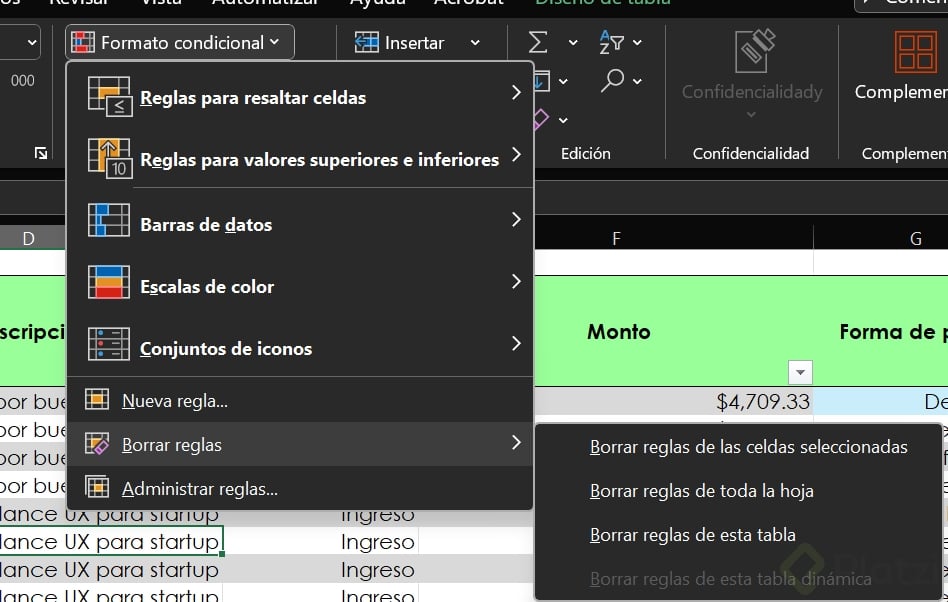Select Nueva regla... menu entry
This screenshot has height=602, width=948.
point(300,400)
